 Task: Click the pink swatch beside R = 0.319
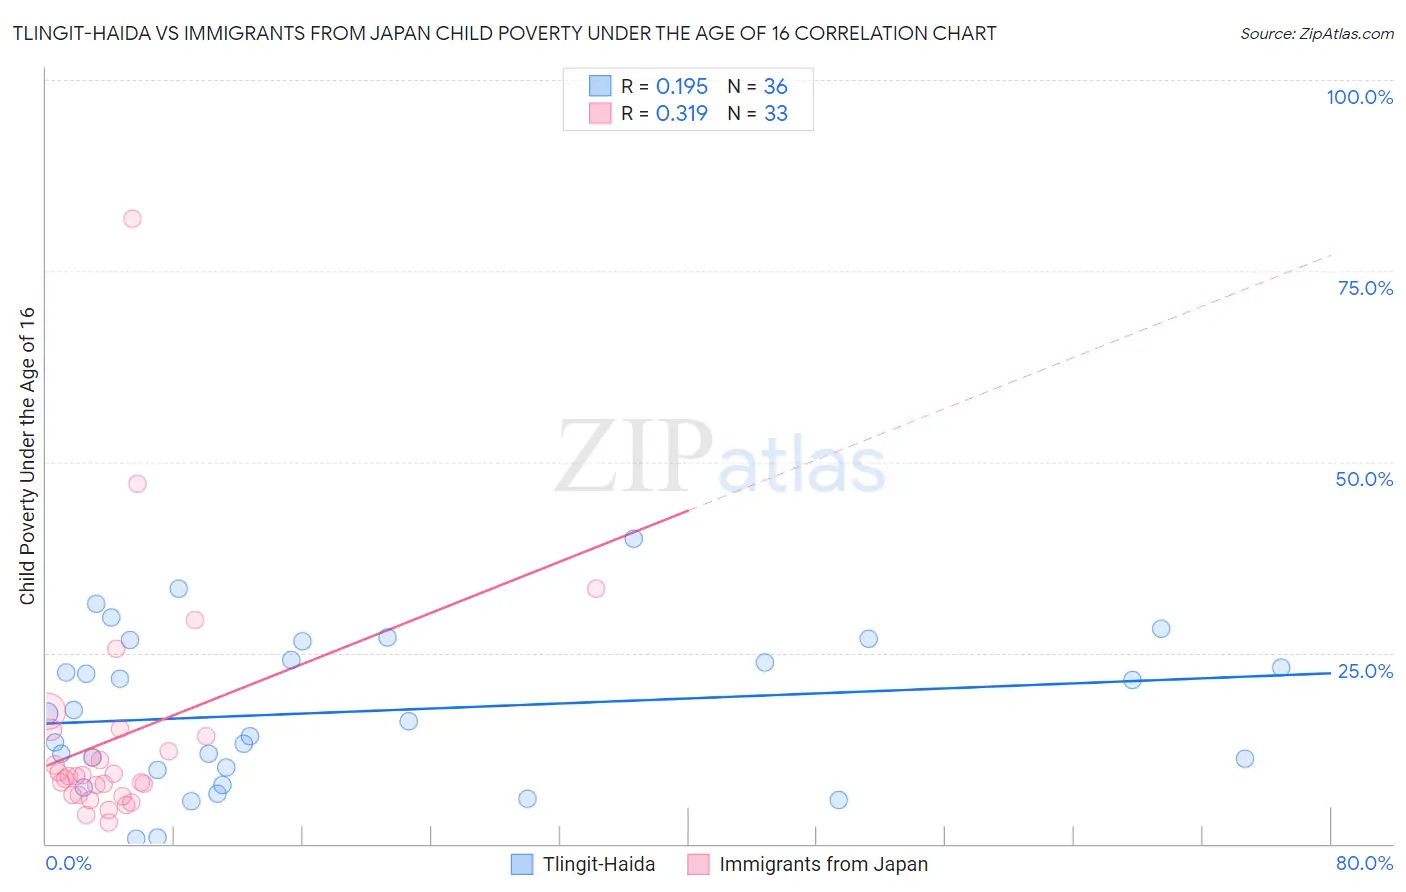pyautogui.click(x=600, y=113)
